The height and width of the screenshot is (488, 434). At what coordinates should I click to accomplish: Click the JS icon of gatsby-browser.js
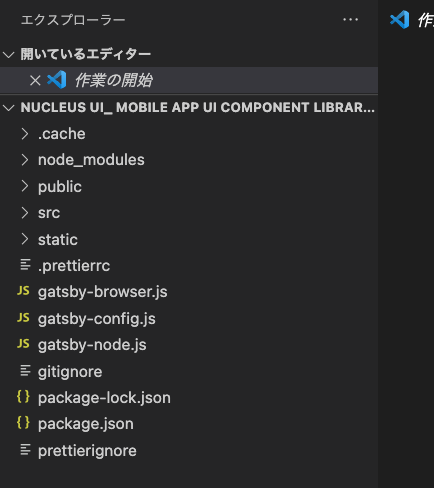coord(23,291)
